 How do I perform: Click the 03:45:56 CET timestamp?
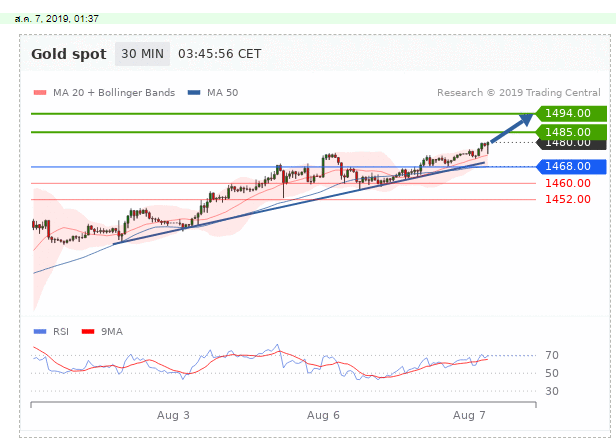tap(220, 54)
